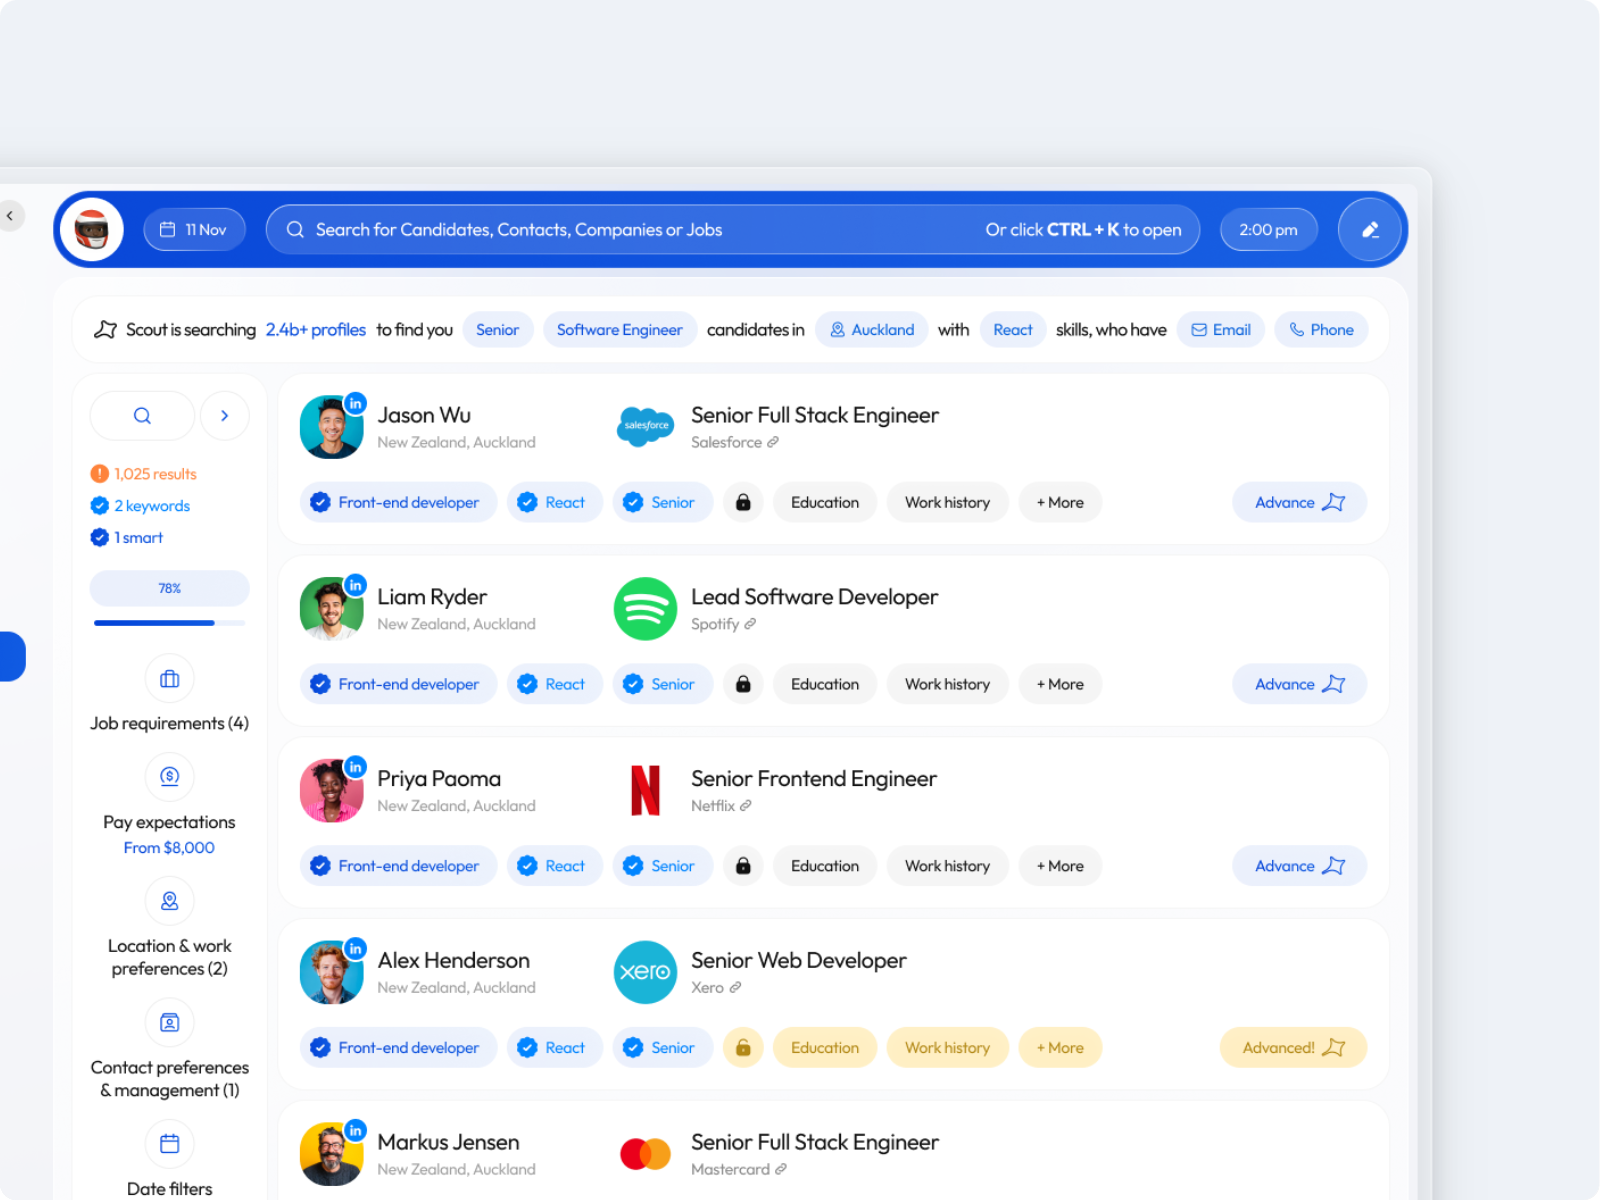Image resolution: width=1600 pixels, height=1200 pixels.
Task: Click the 1,025 results warning label
Action: point(143,473)
